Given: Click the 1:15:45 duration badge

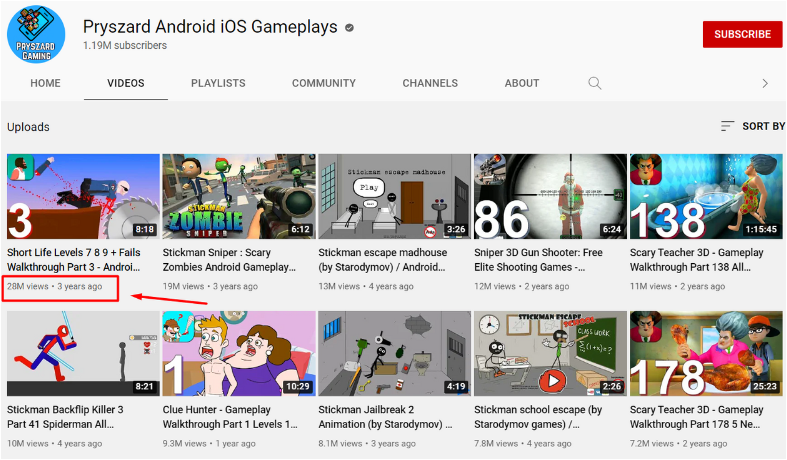Looking at the screenshot, I should point(761,229).
